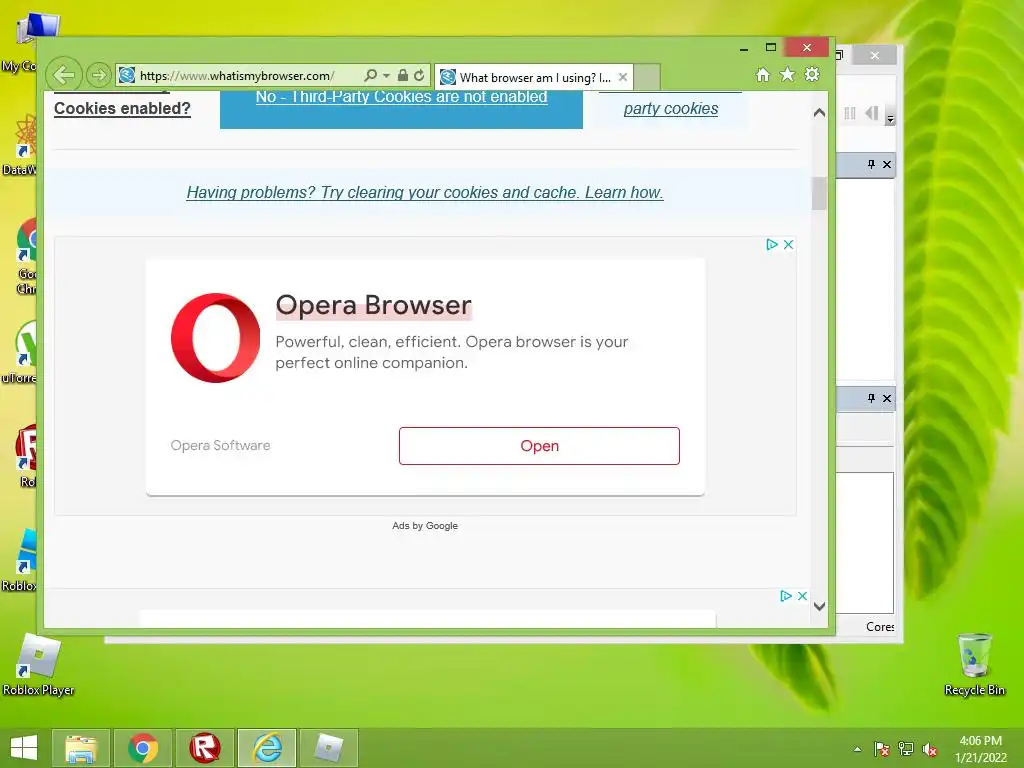Close the 'What browser am I using?' tab
Image resolution: width=1024 pixels, height=768 pixels.
(x=623, y=77)
